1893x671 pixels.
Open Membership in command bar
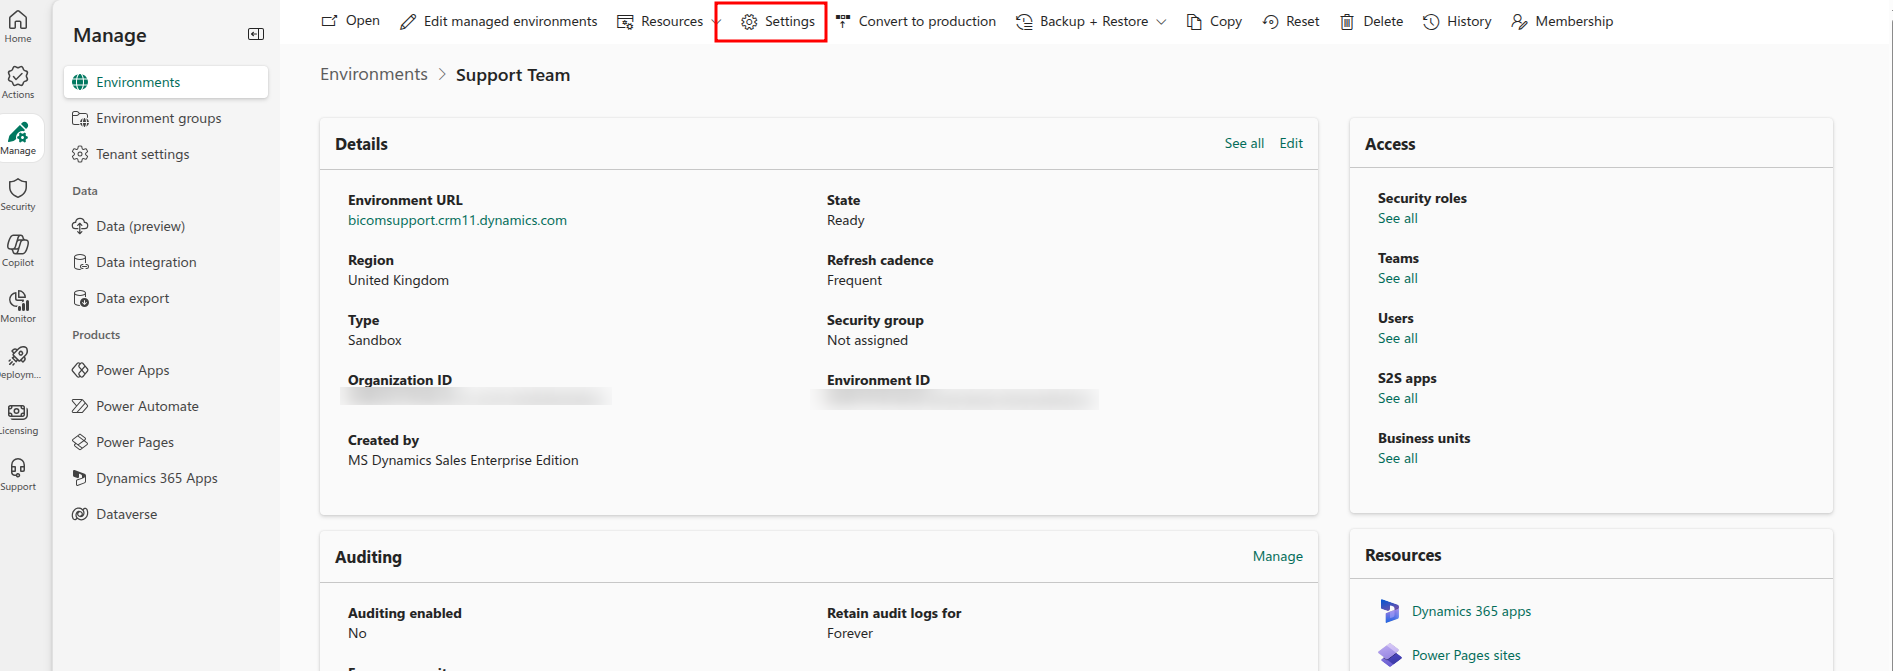tap(1562, 21)
